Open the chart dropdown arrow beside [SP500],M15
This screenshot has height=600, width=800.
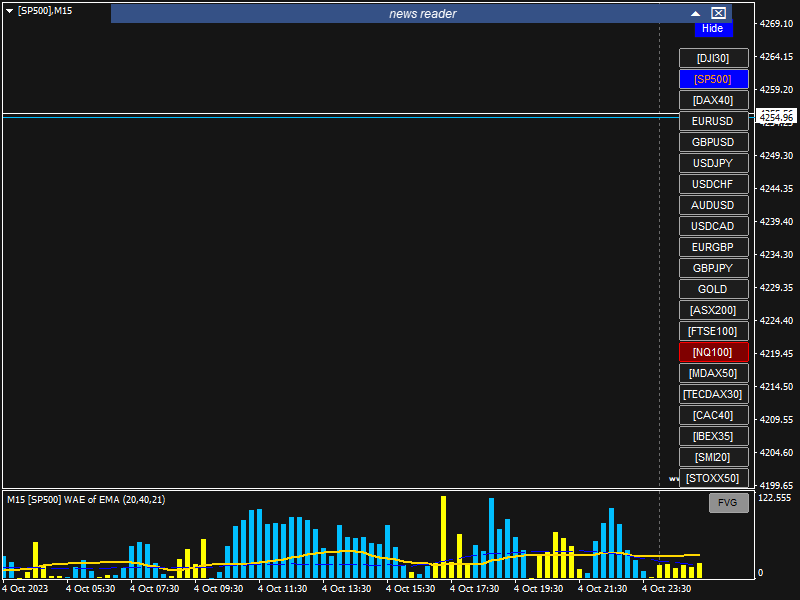[x=9, y=11]
